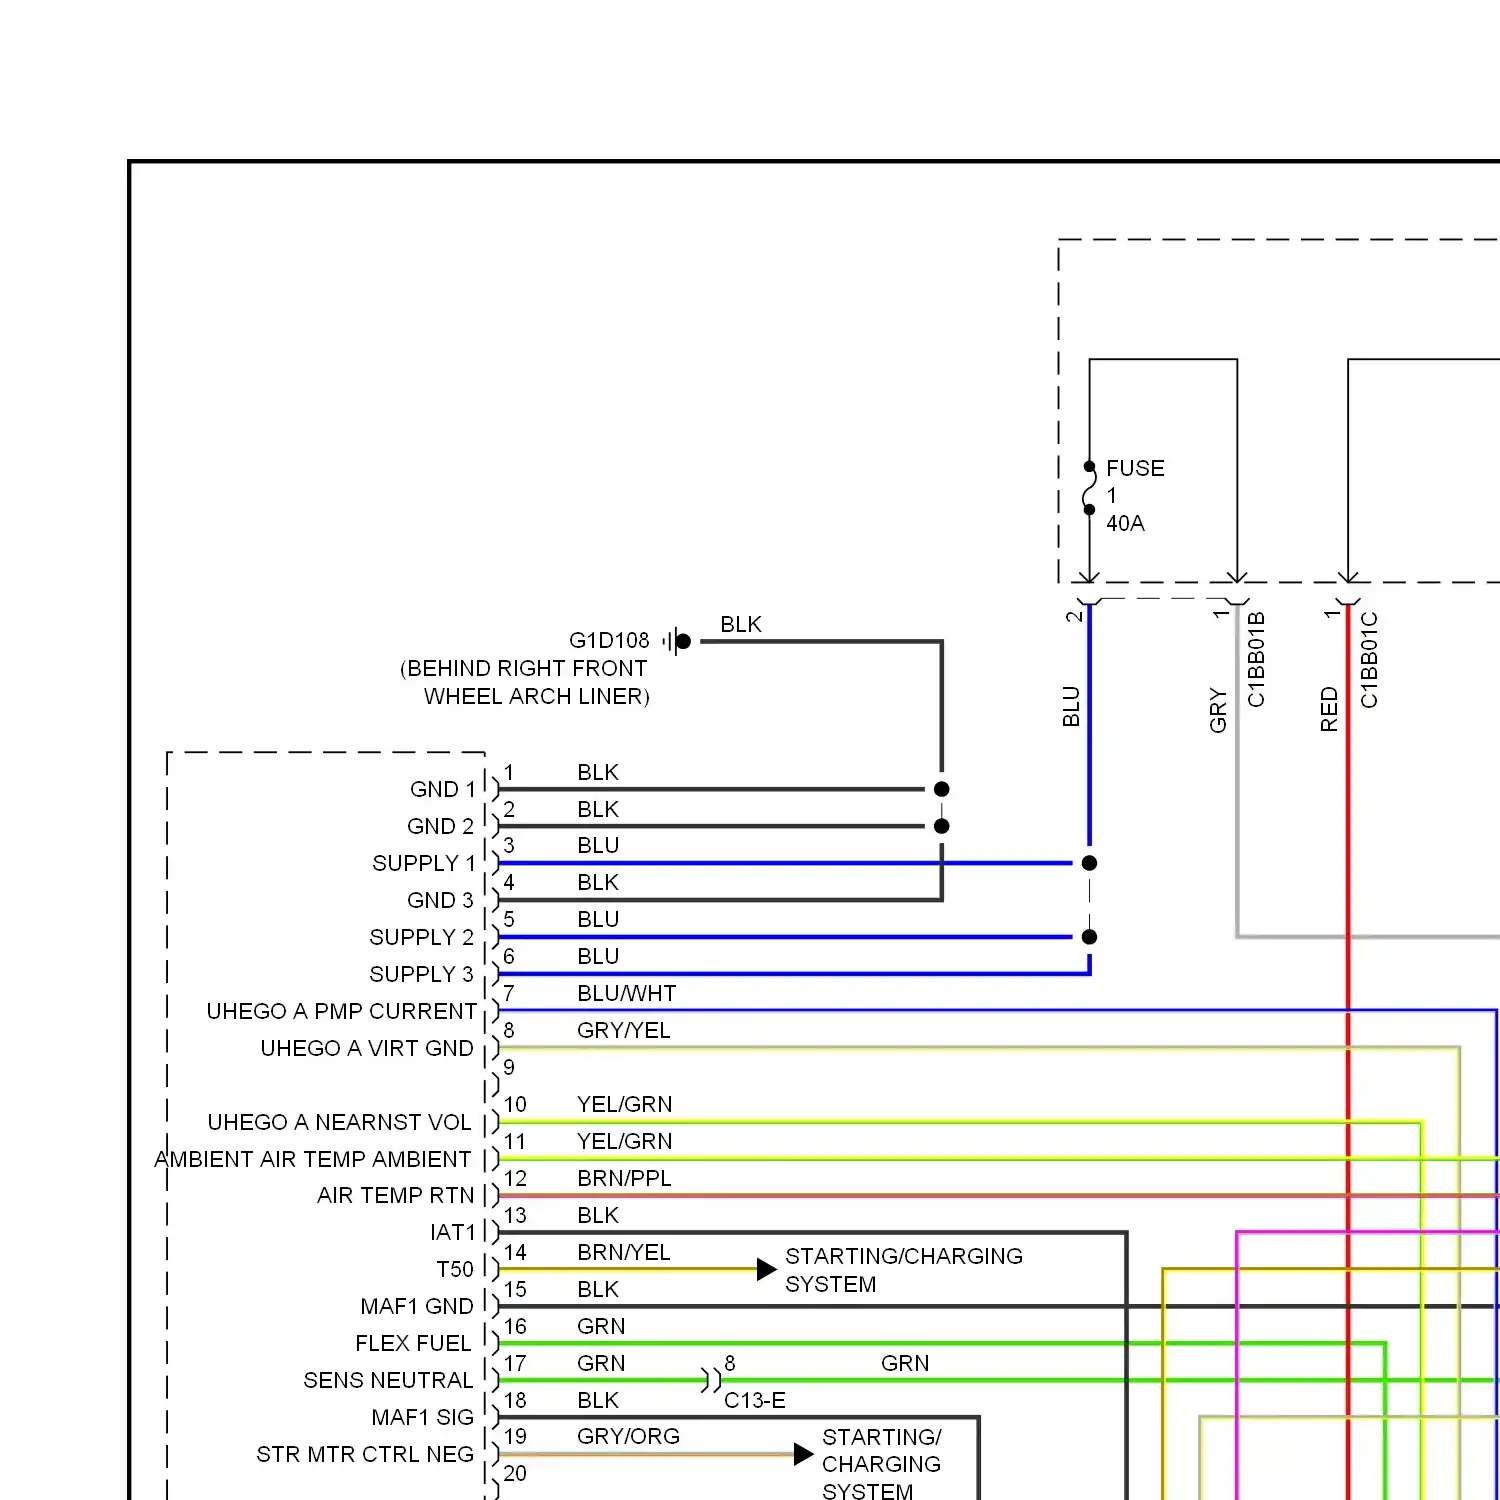The image size is (1500, 1500).
Task: Select the SUPPLY 3 pin label
Action: tap(421, 974)
